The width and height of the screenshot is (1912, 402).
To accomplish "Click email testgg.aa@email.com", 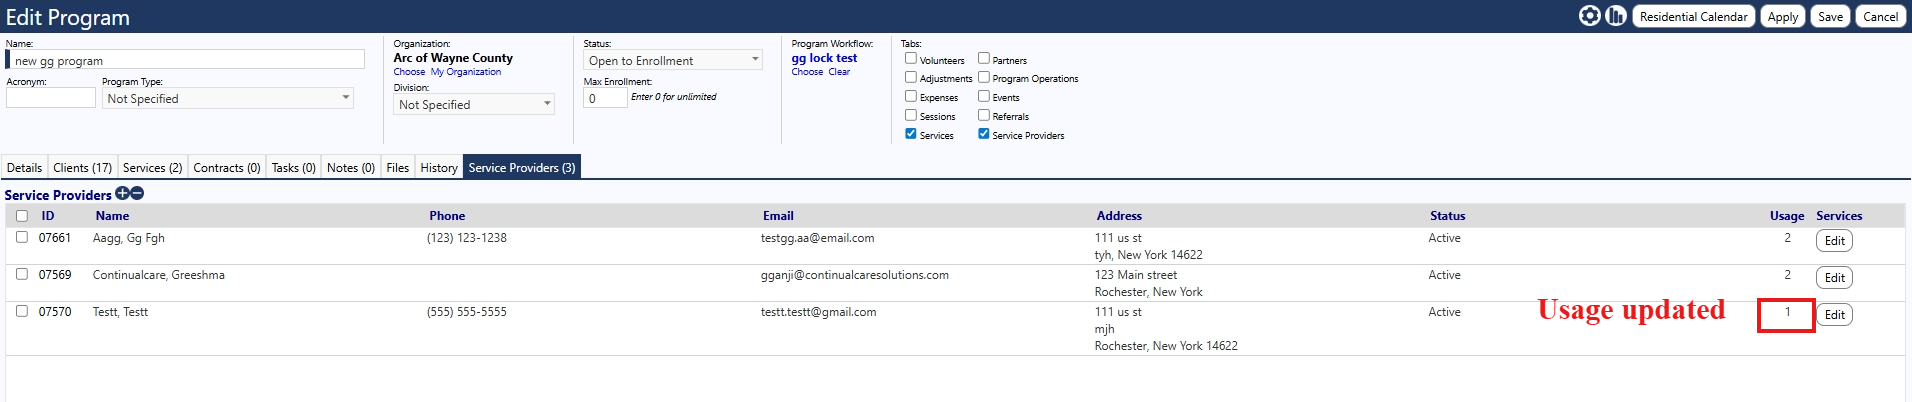I will click(817, 238).
